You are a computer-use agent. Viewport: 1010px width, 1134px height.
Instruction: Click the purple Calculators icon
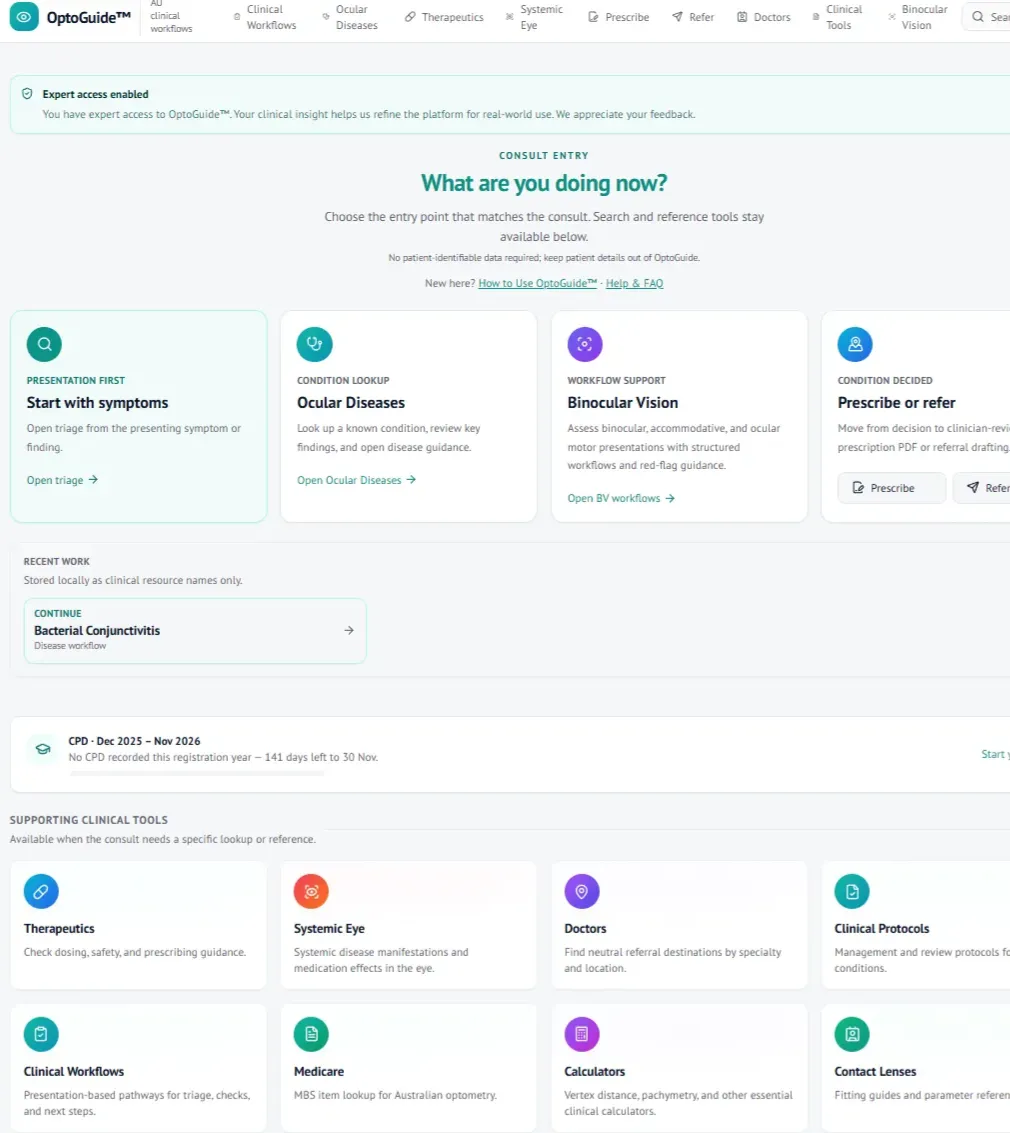pyautogui.click(x=582, y=1034)
